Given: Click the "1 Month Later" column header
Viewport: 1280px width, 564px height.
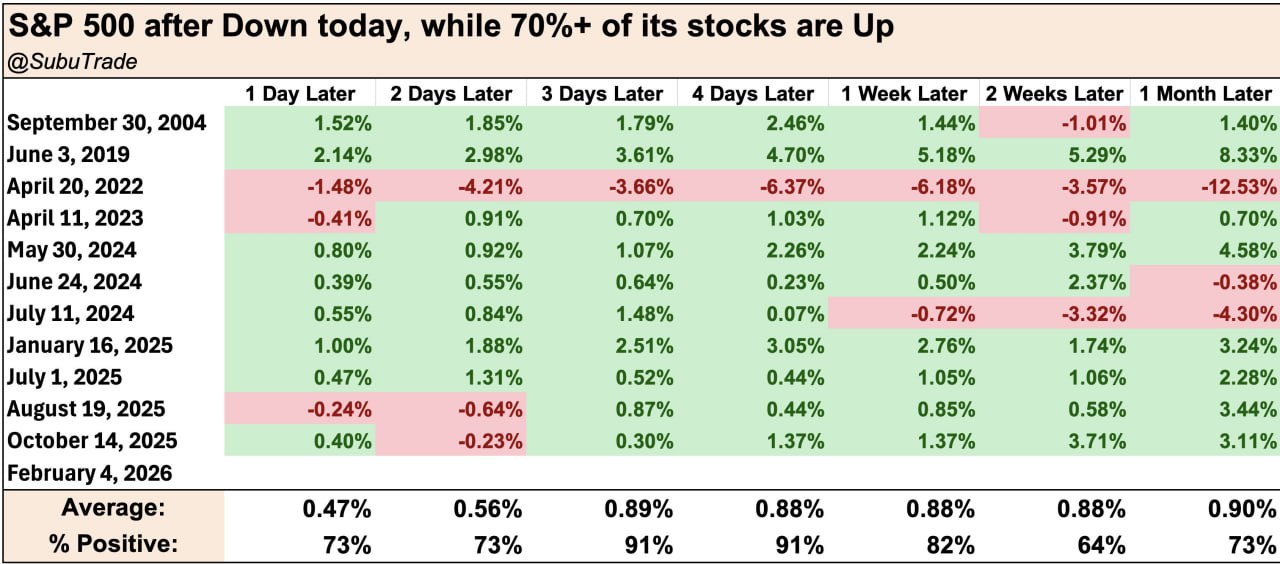Looking at the screenshot, I should [1205, 94].
